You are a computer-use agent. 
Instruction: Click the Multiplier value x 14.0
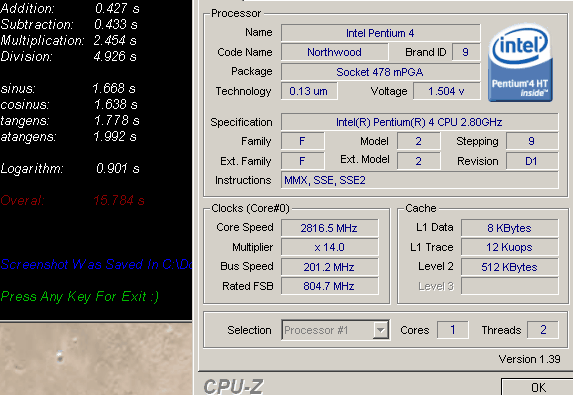click(329, 247)
